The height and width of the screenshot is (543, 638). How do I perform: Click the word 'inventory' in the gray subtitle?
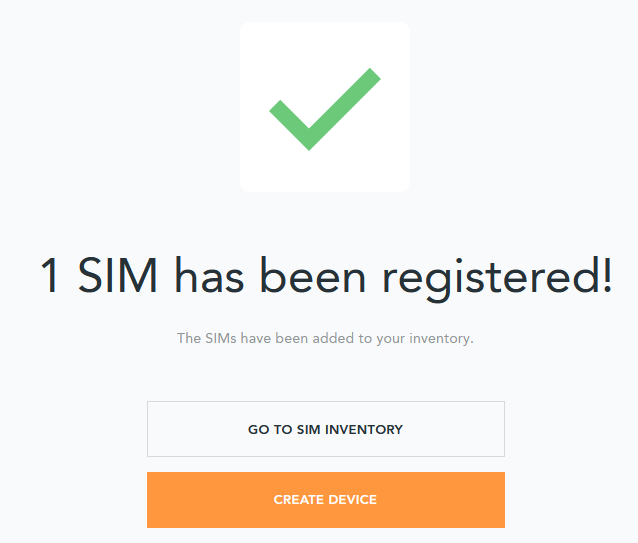coord(441,338)
